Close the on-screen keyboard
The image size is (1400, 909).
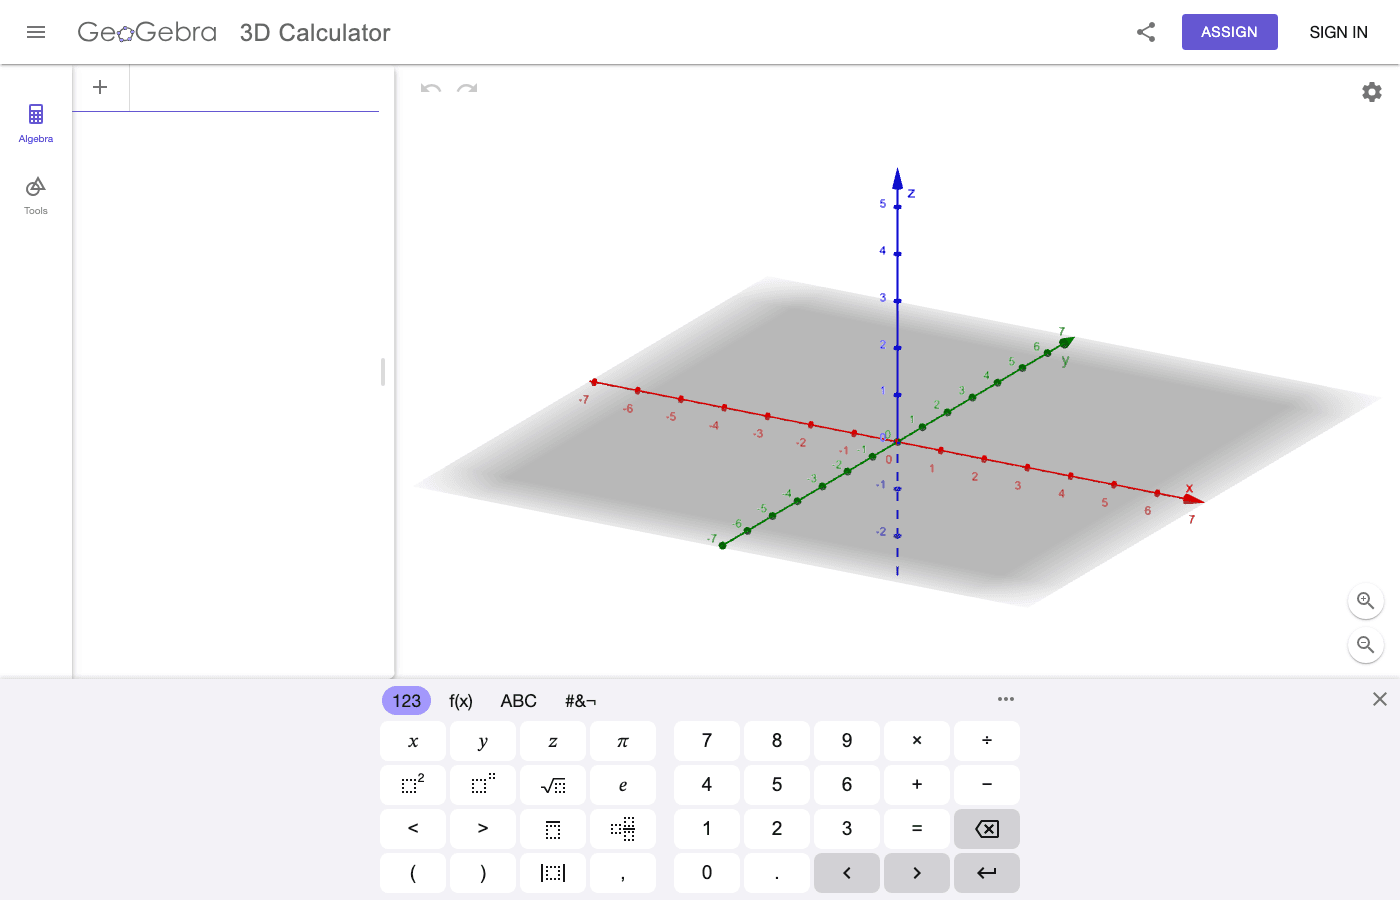(1379, 698)
